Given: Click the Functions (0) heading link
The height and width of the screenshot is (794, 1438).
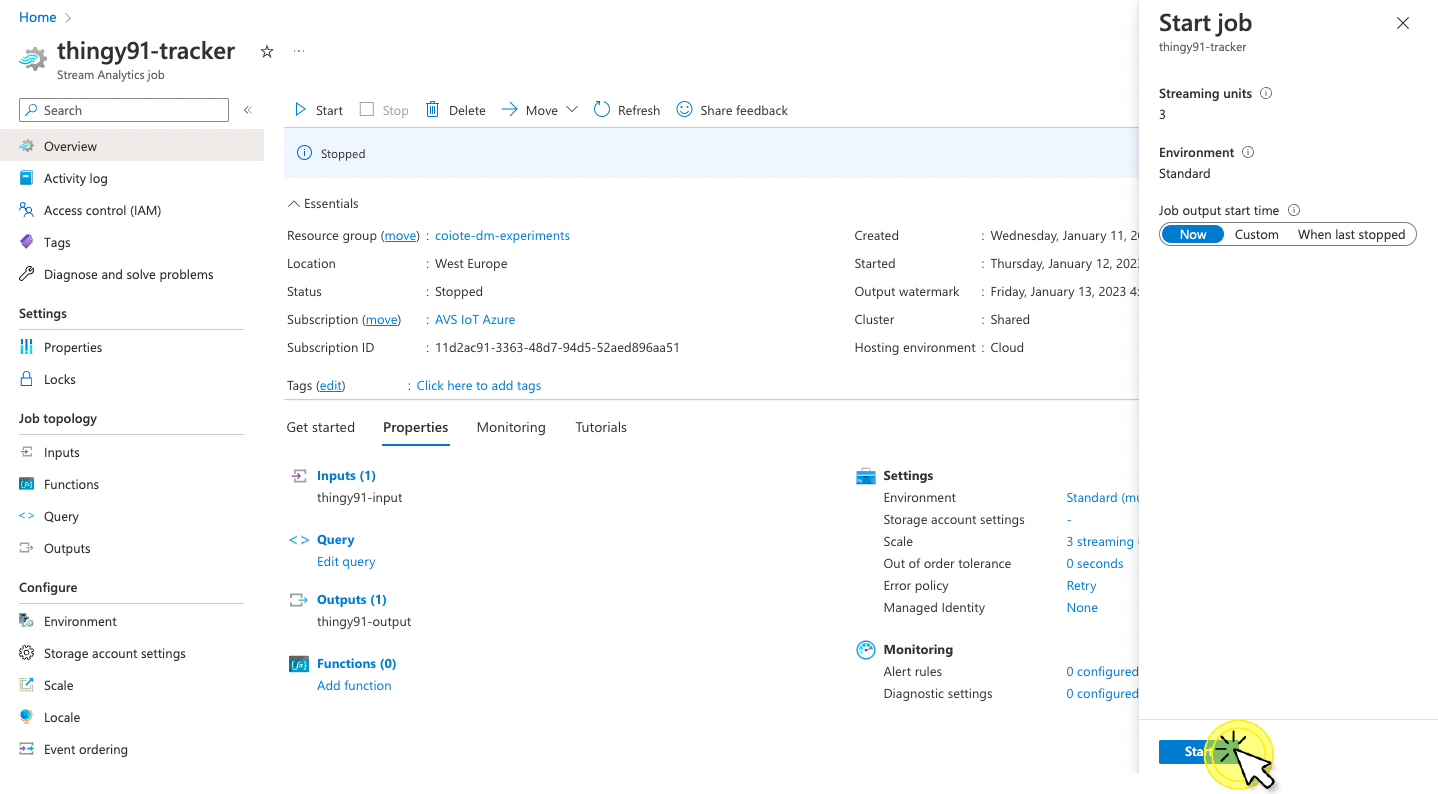Looking at the screenshot, I should point(357,664).
